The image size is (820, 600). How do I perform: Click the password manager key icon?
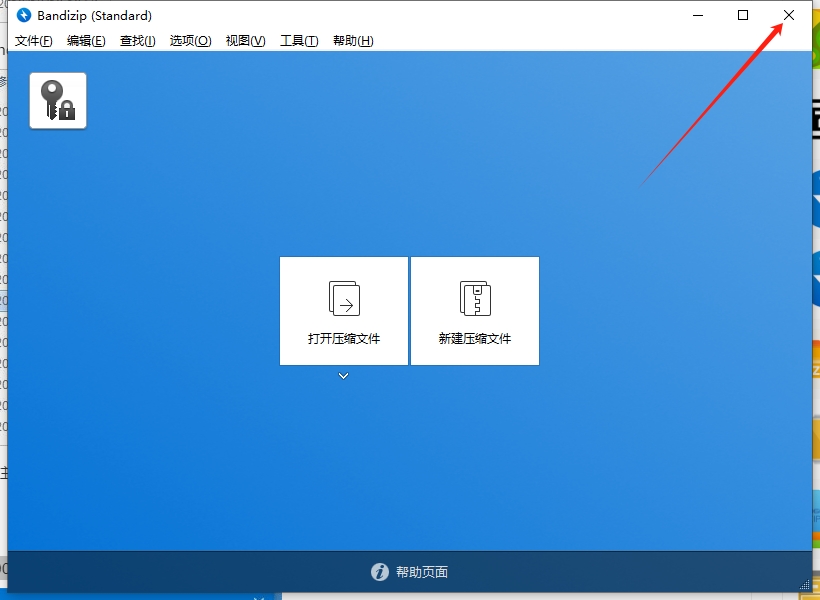click(x=58, y=100)
